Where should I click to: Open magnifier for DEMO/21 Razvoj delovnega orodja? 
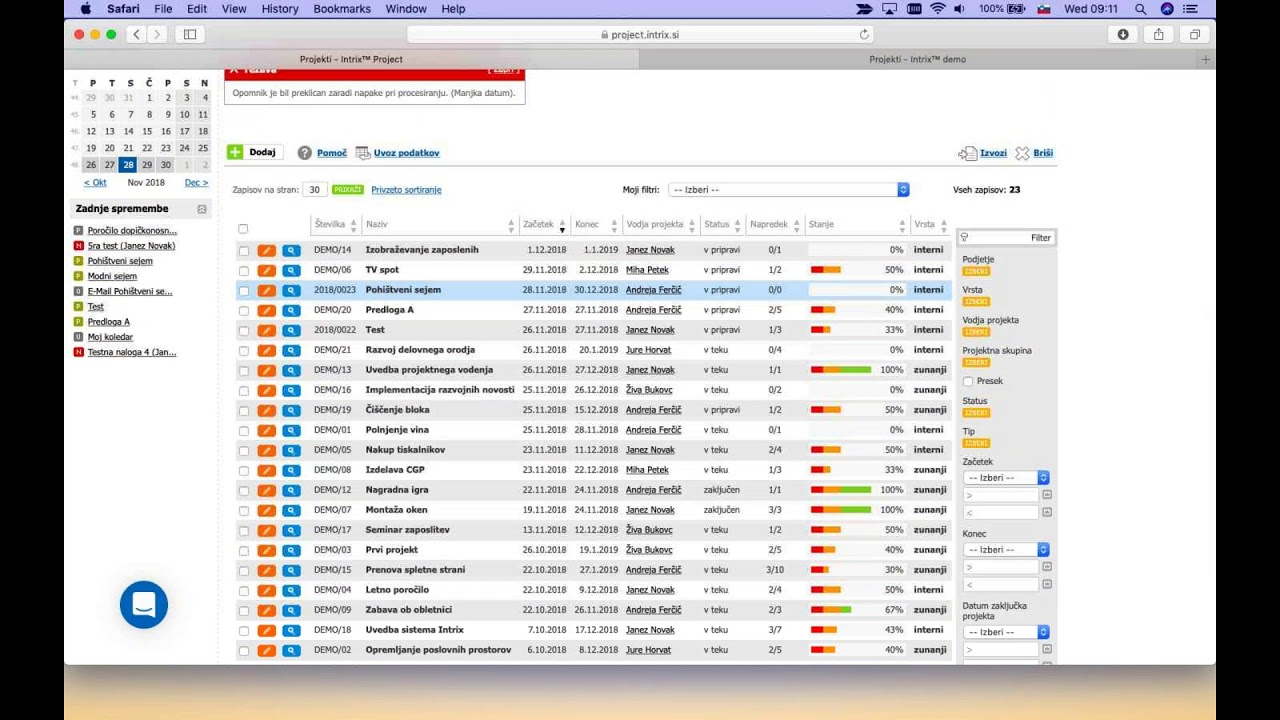tap(291, 350)
